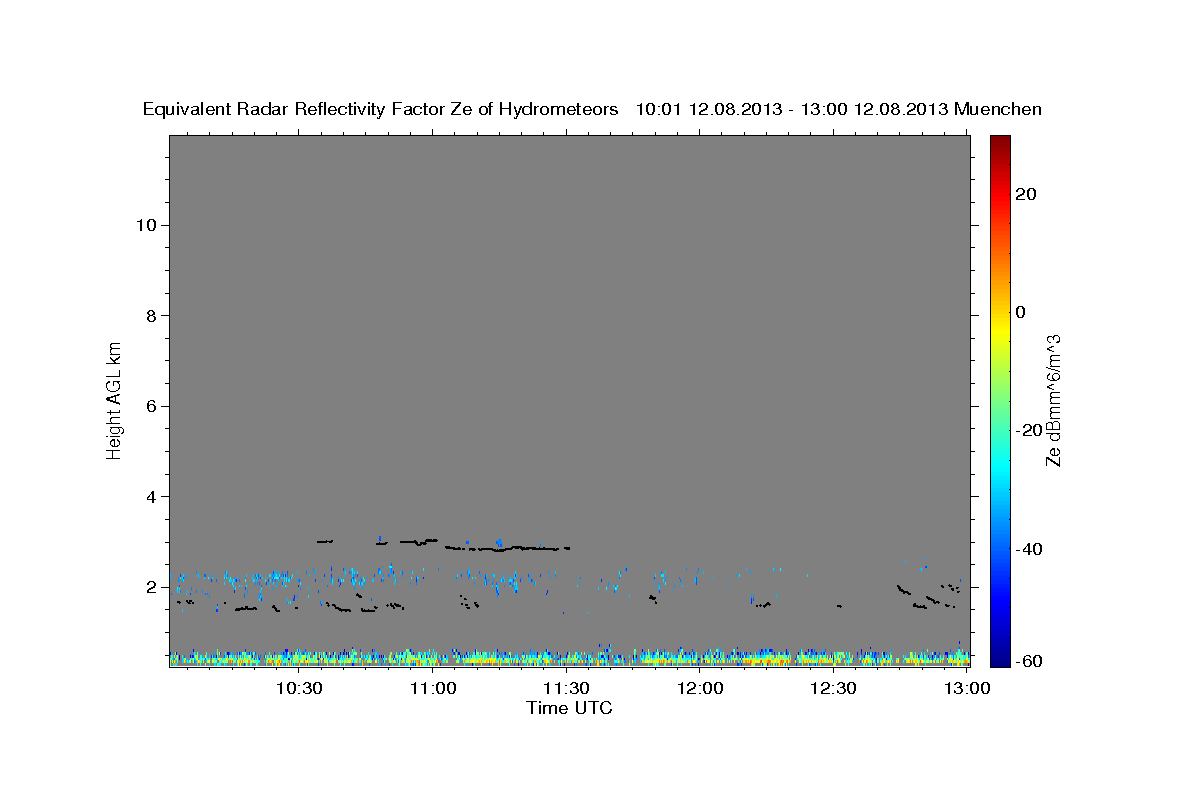1200x800 pixels.
Task: Click the '11:00' time tick label
Action: click(433, 688)
